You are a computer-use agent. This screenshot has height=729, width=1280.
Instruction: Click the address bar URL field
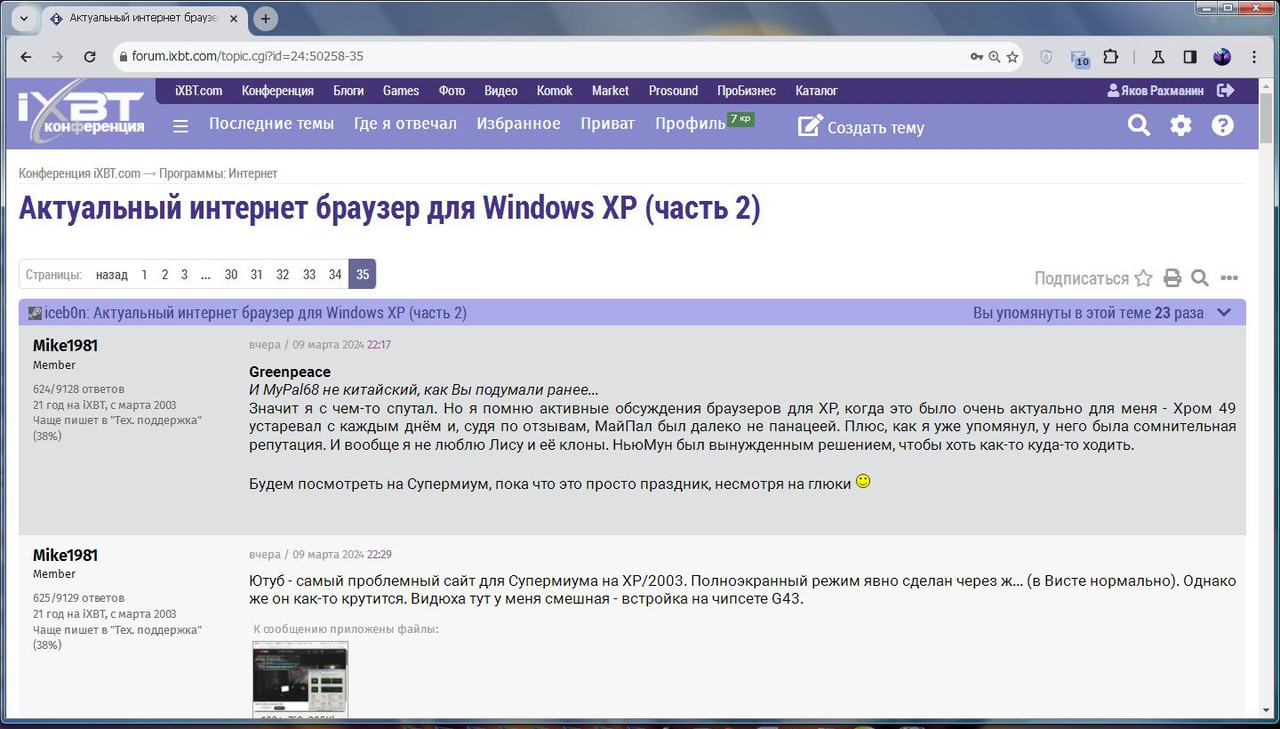[540, 57]
